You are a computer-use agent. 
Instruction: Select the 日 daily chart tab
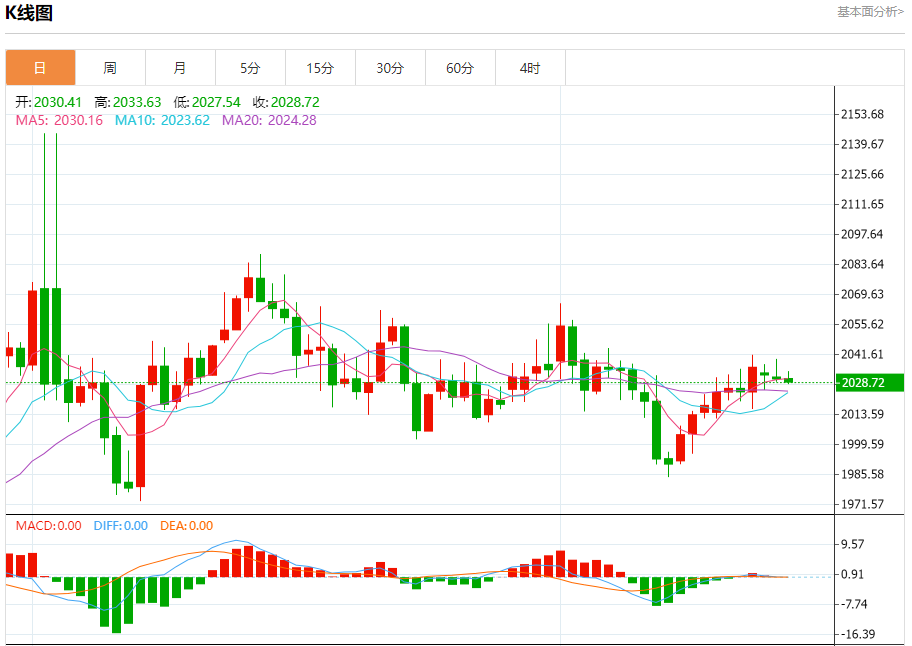point(40,68)
